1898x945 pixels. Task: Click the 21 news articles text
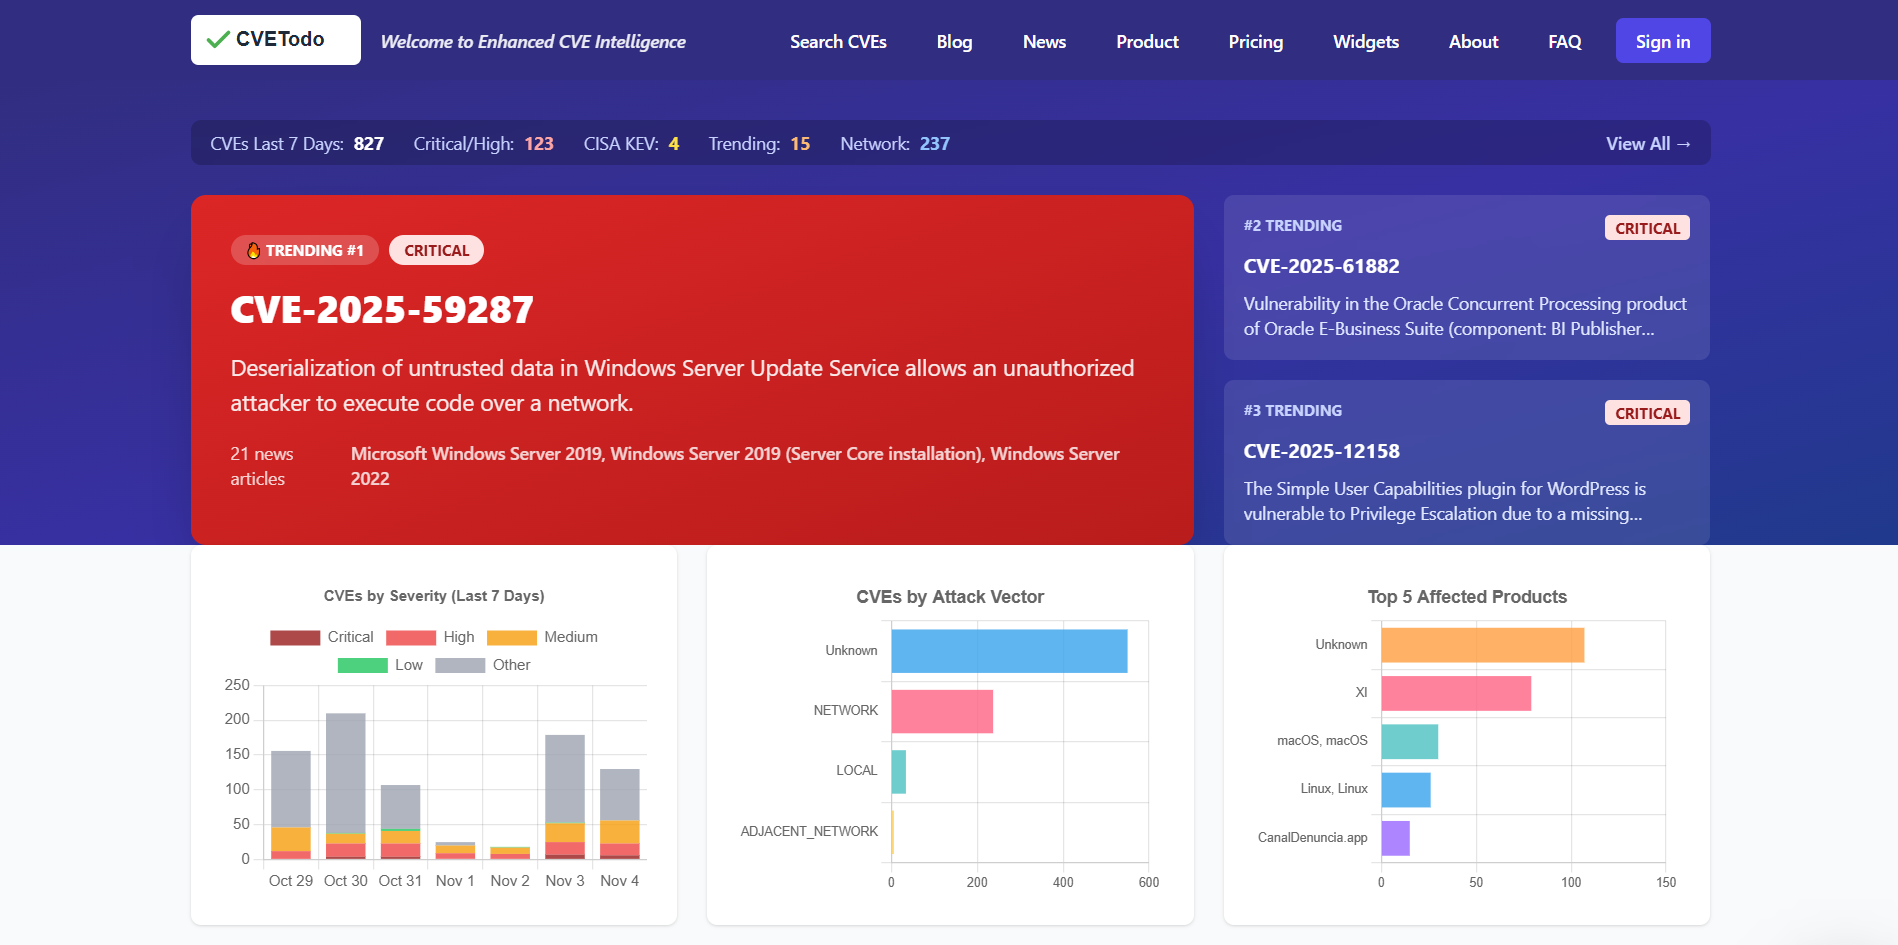tap(260, 466)
